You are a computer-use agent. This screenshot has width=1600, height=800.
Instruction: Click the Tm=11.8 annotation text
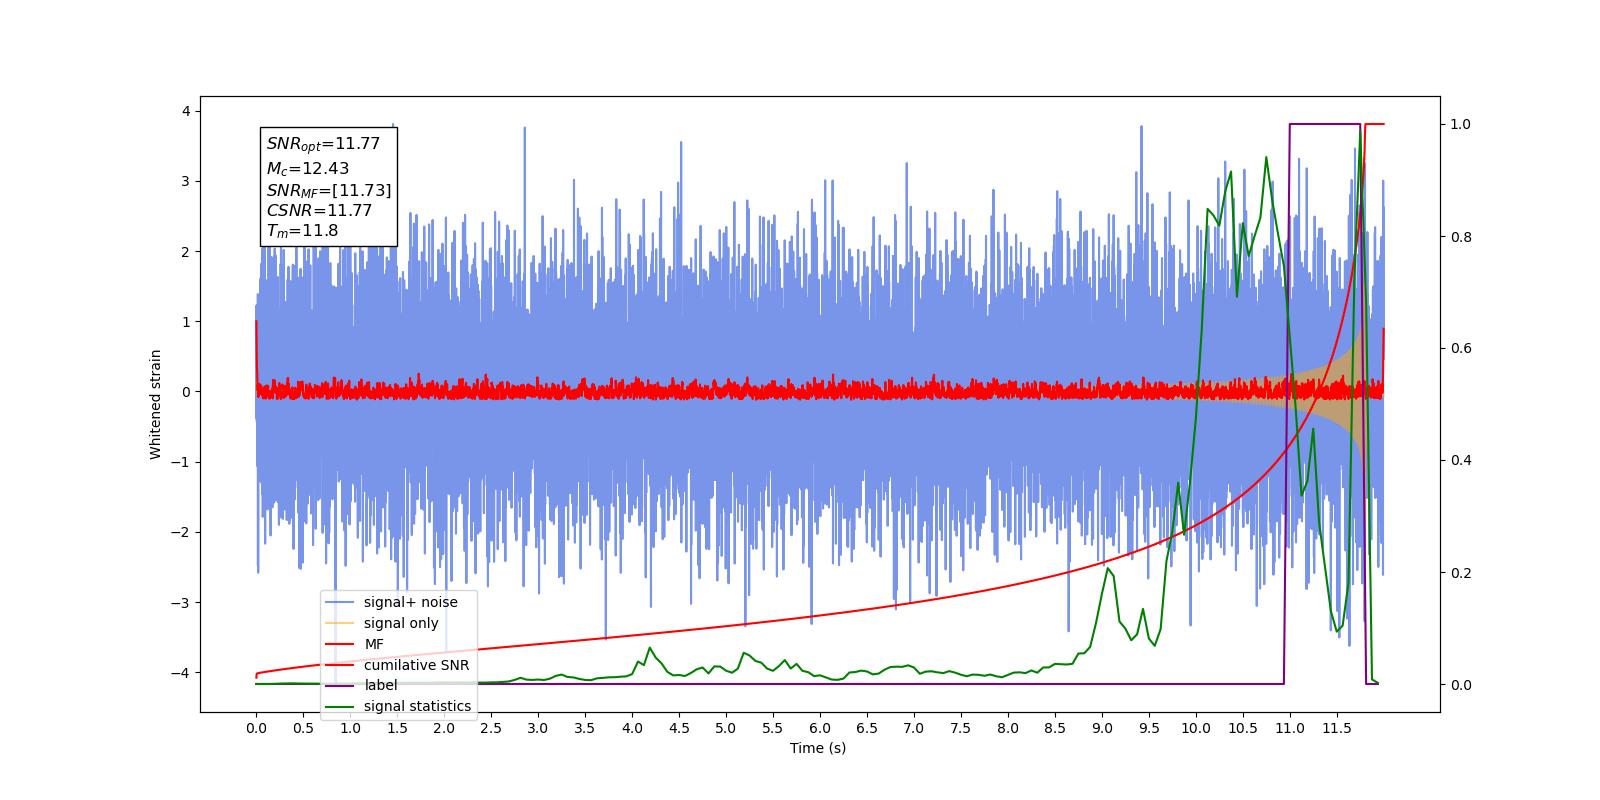[x=302, y=231]
